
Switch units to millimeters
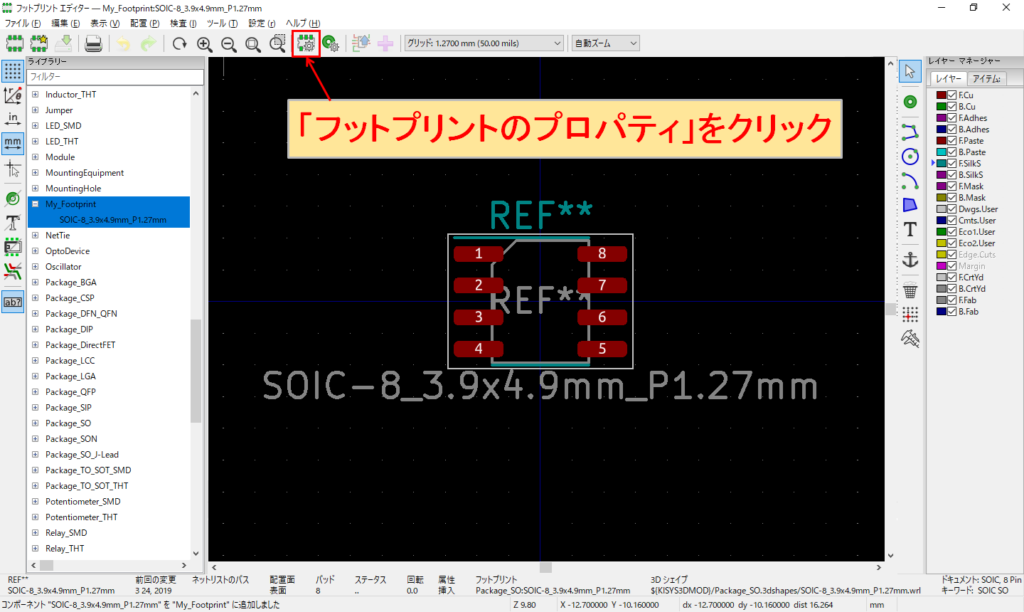(12, 142)
